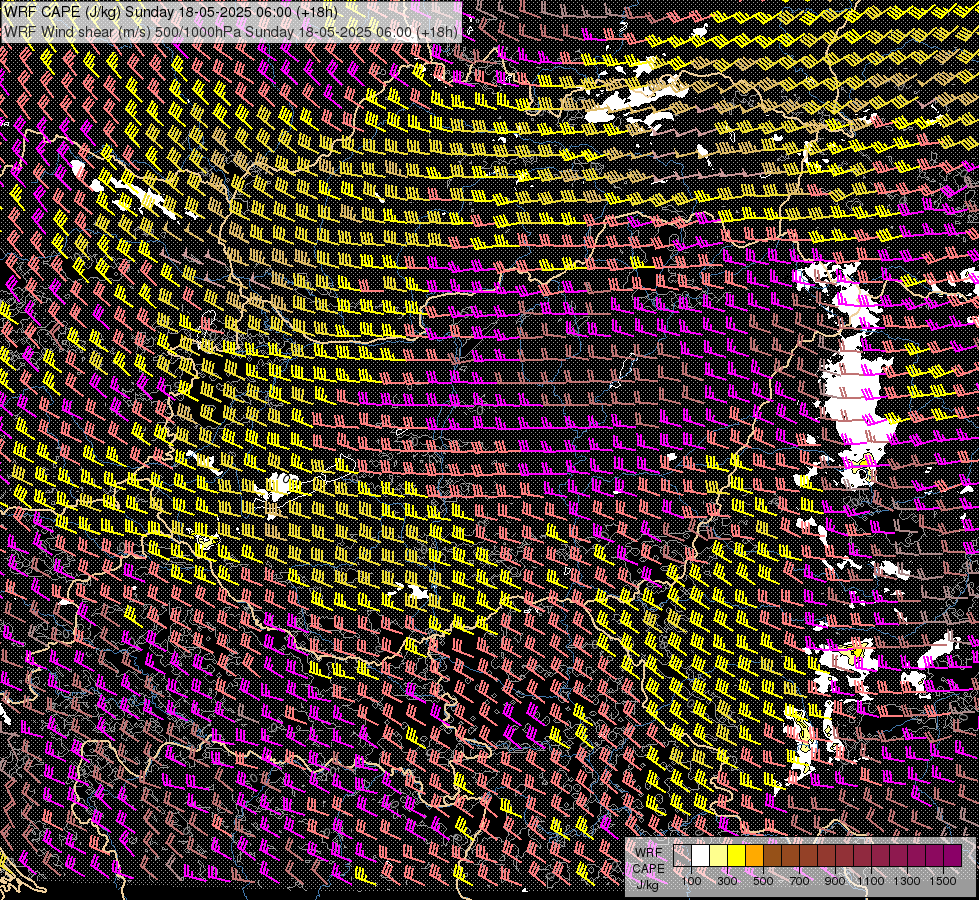The image size is (979, 900).
Task: Click the legend value 100
Action: point(692,881)
